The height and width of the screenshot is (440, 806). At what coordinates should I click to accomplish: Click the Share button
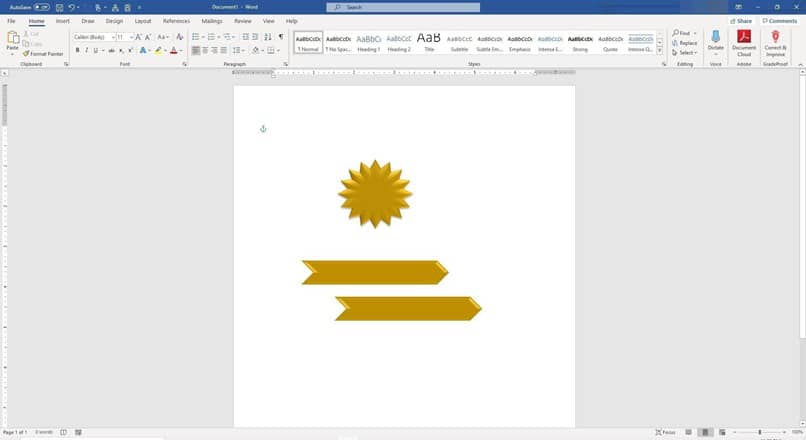[741, 21]
